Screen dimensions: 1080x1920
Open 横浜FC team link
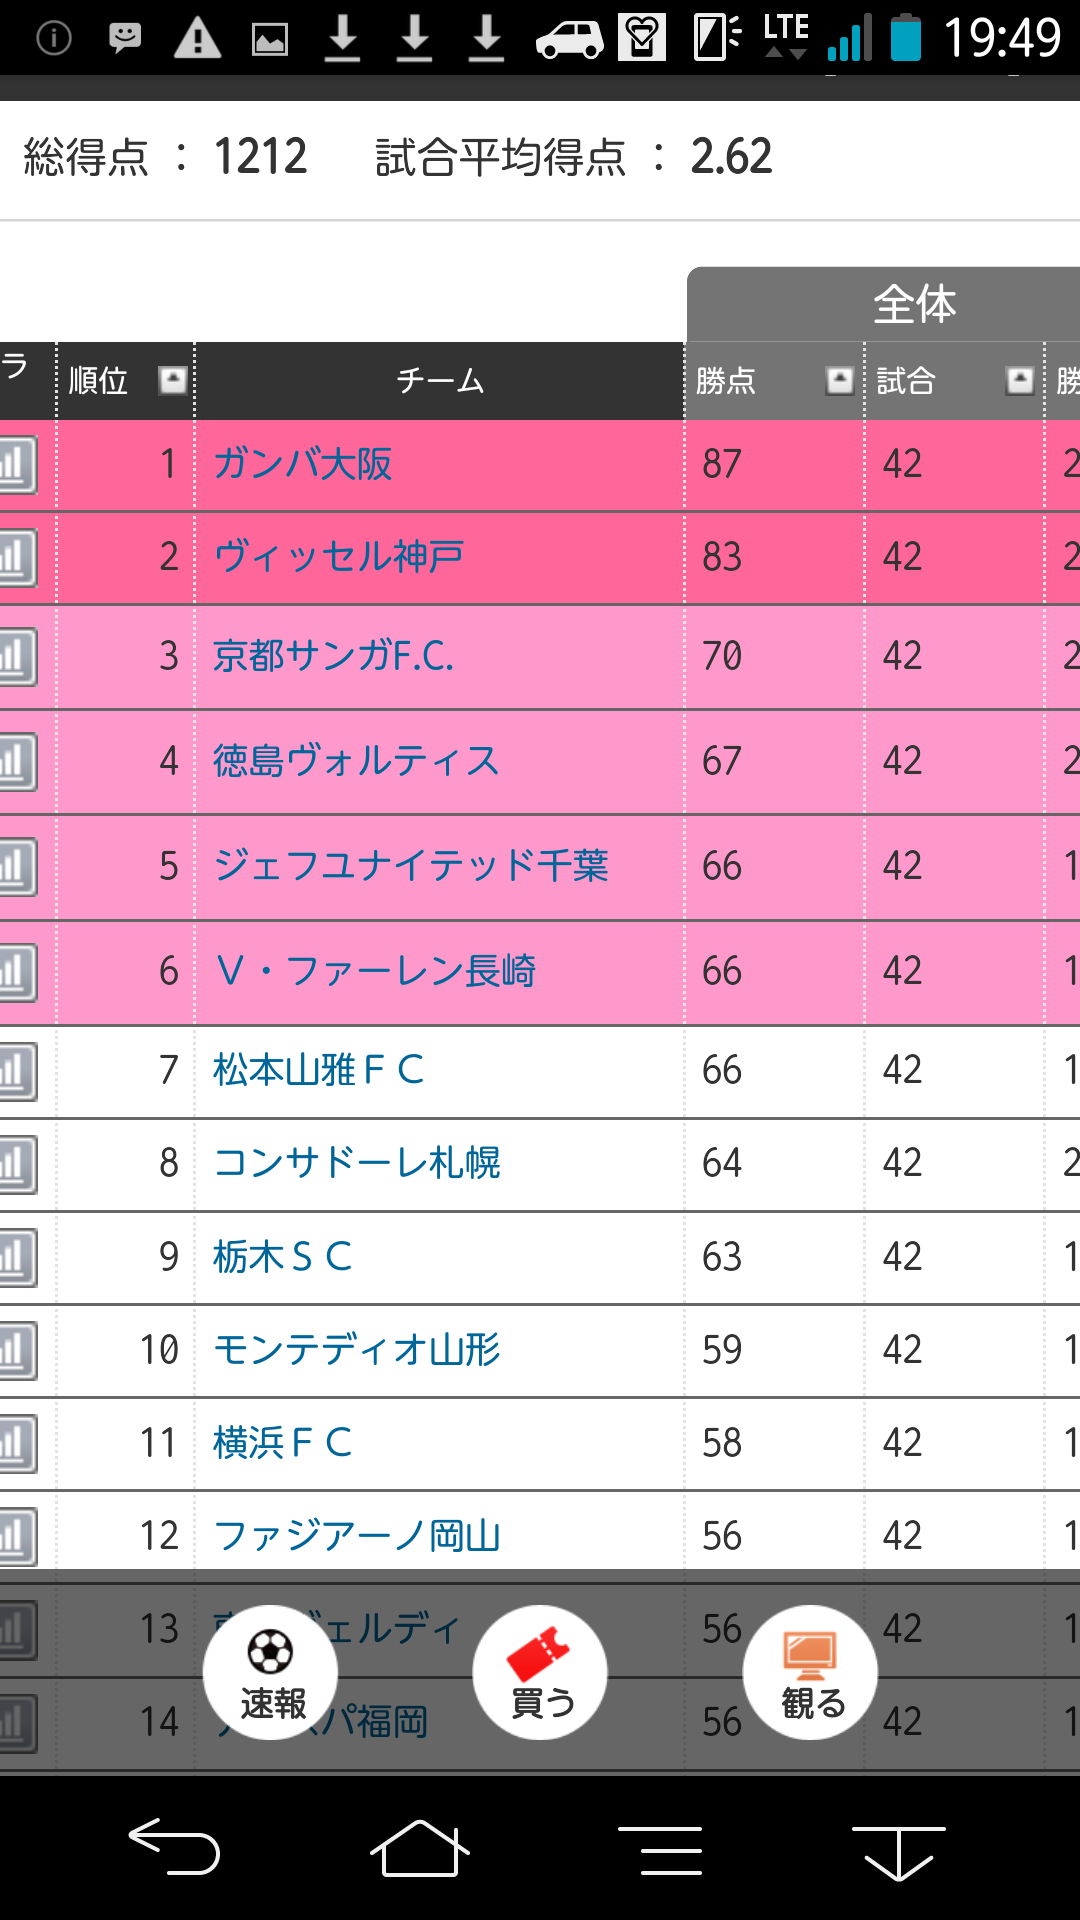coord(283,1443)
